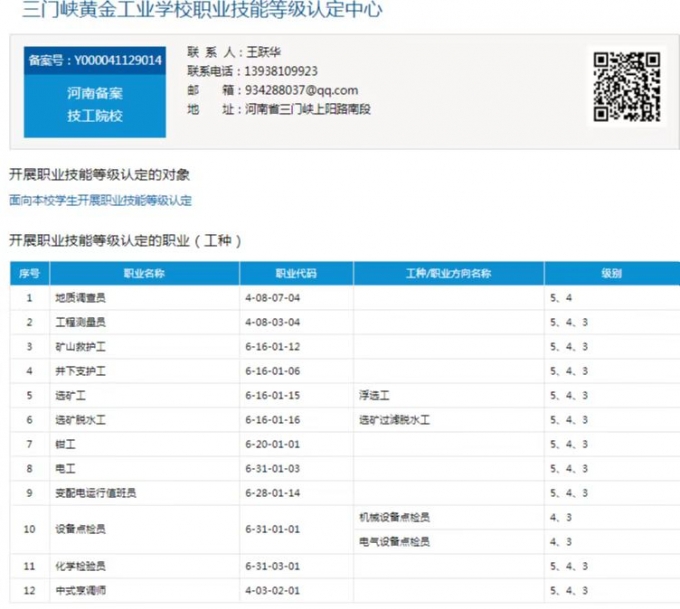Viewport: 680px width, 609px height.
Task: Click the 开展职业技能等级认定的对象 heading
Action: click(99, 174)
